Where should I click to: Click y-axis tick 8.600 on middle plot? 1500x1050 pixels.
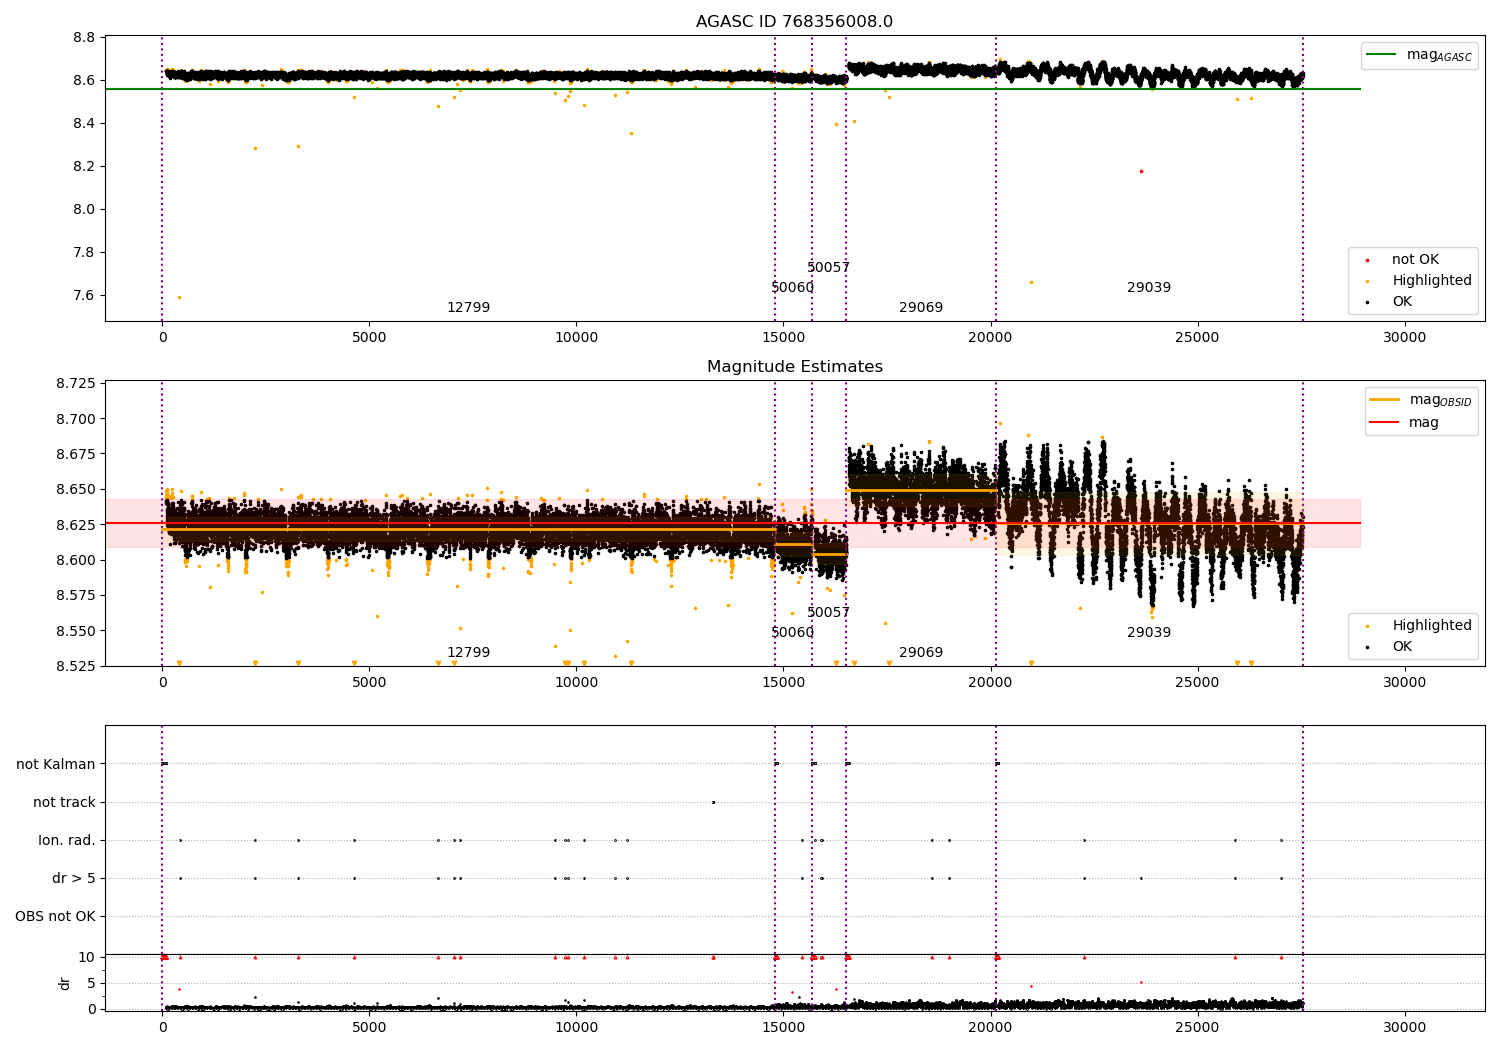pos(75,561)
